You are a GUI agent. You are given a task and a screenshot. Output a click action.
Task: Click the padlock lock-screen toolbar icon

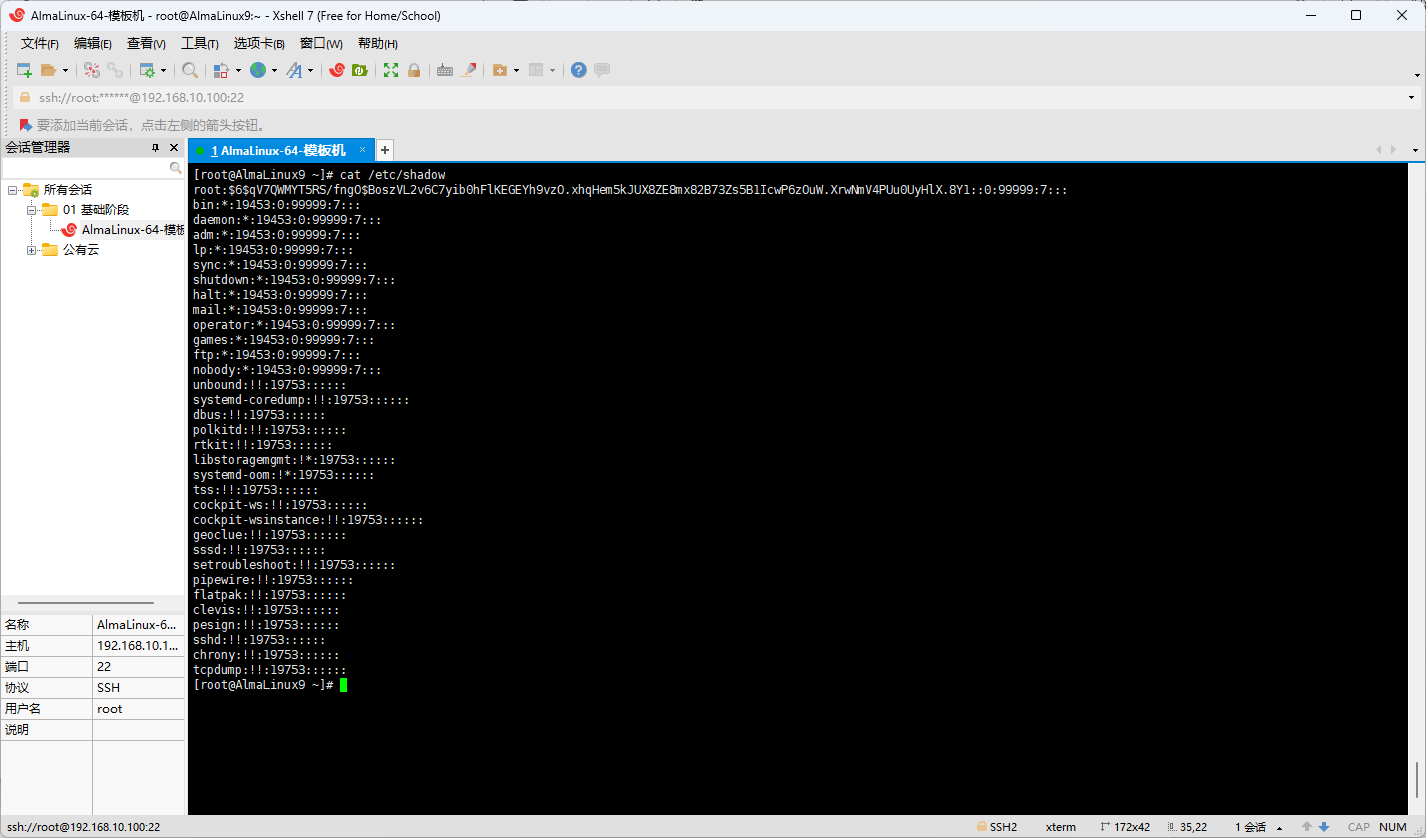(x=414, y=70)
